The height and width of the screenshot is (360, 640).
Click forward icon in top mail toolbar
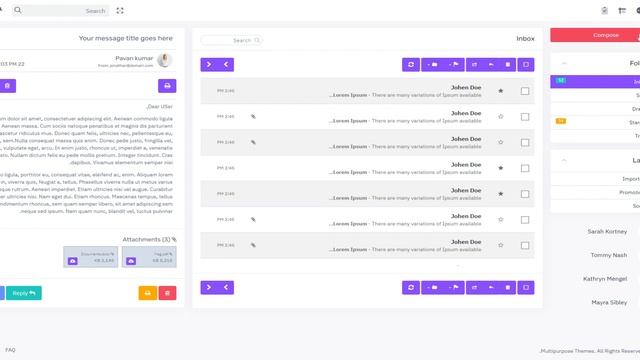(474, 64)
